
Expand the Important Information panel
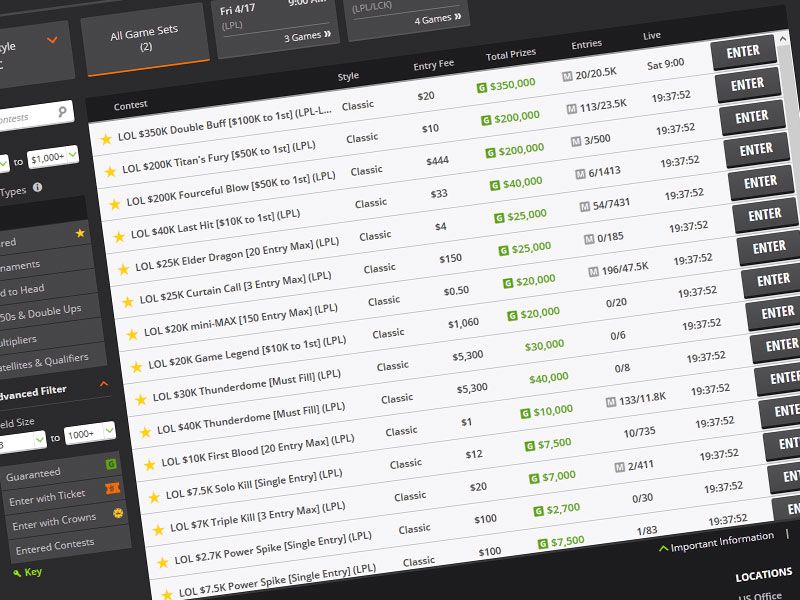716,542
